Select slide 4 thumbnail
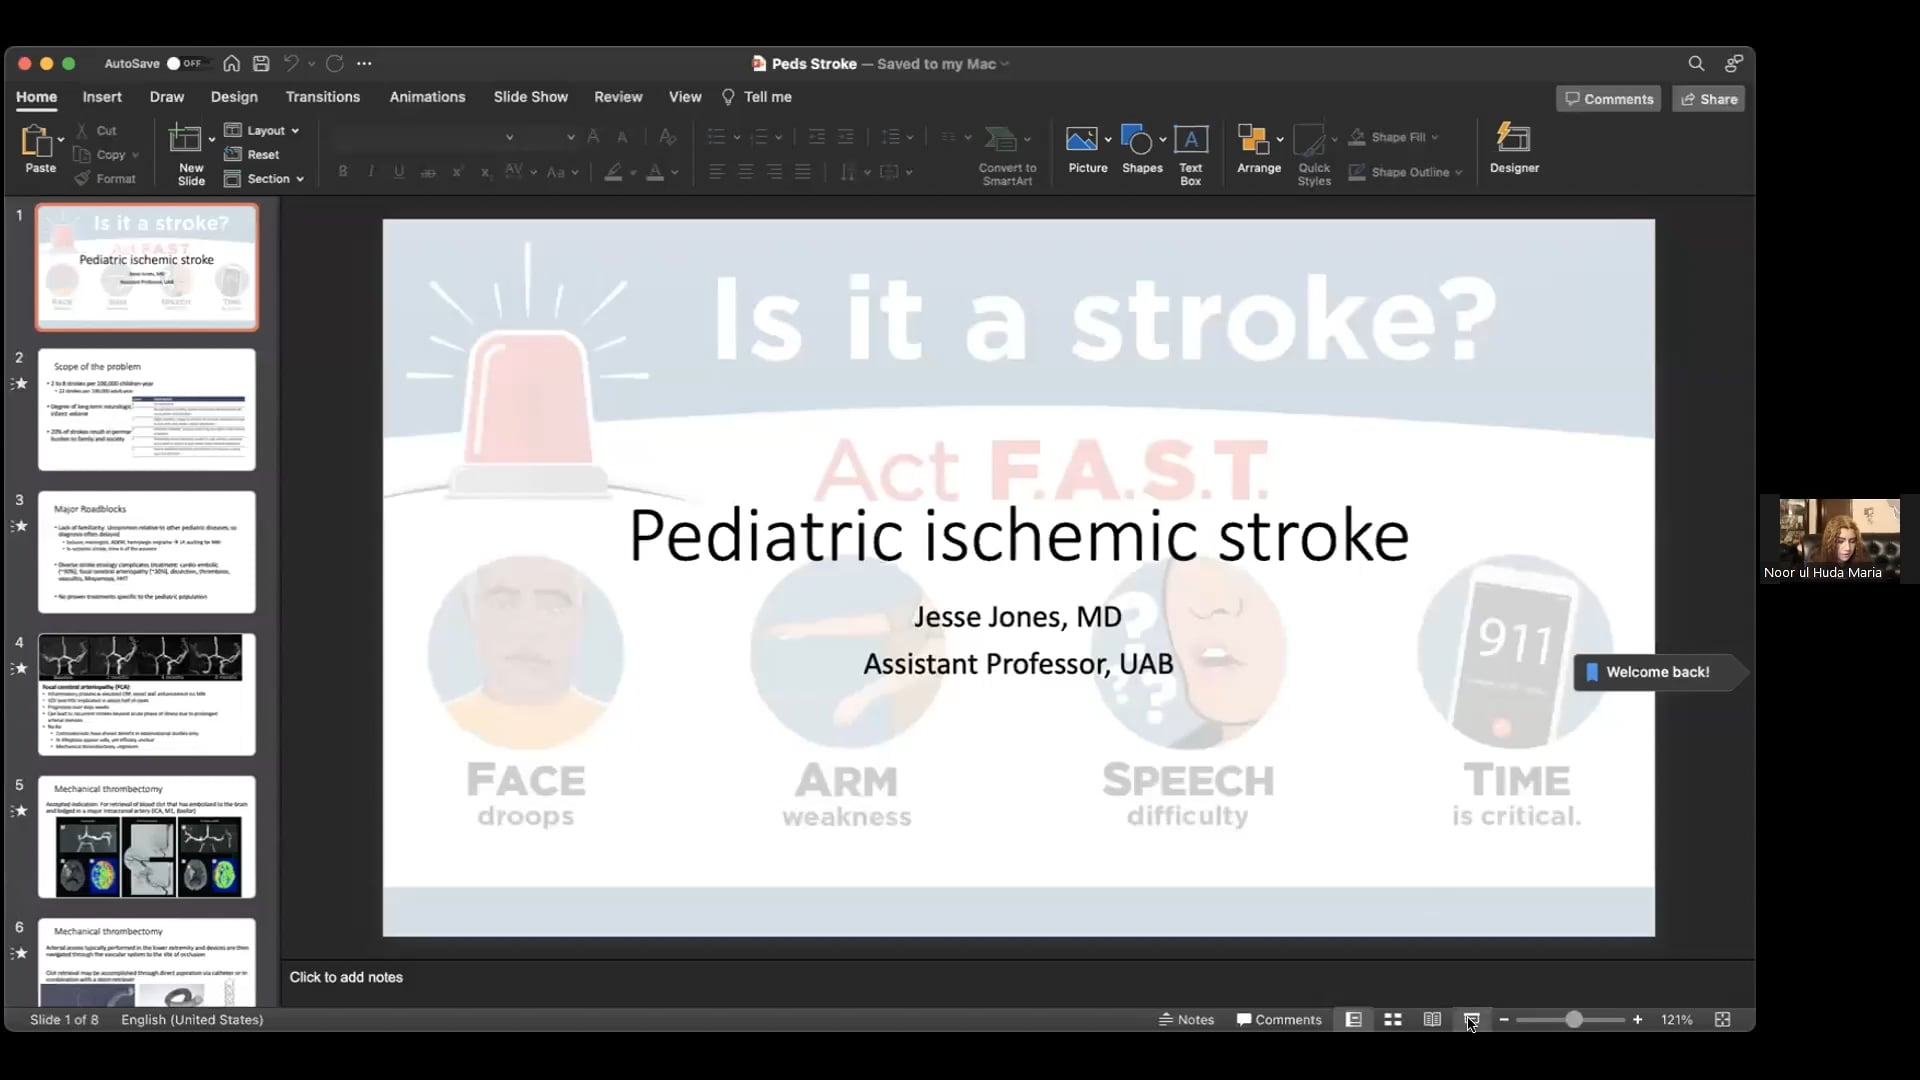The height and width of the screenshot is (1080, 1920). 147,694
